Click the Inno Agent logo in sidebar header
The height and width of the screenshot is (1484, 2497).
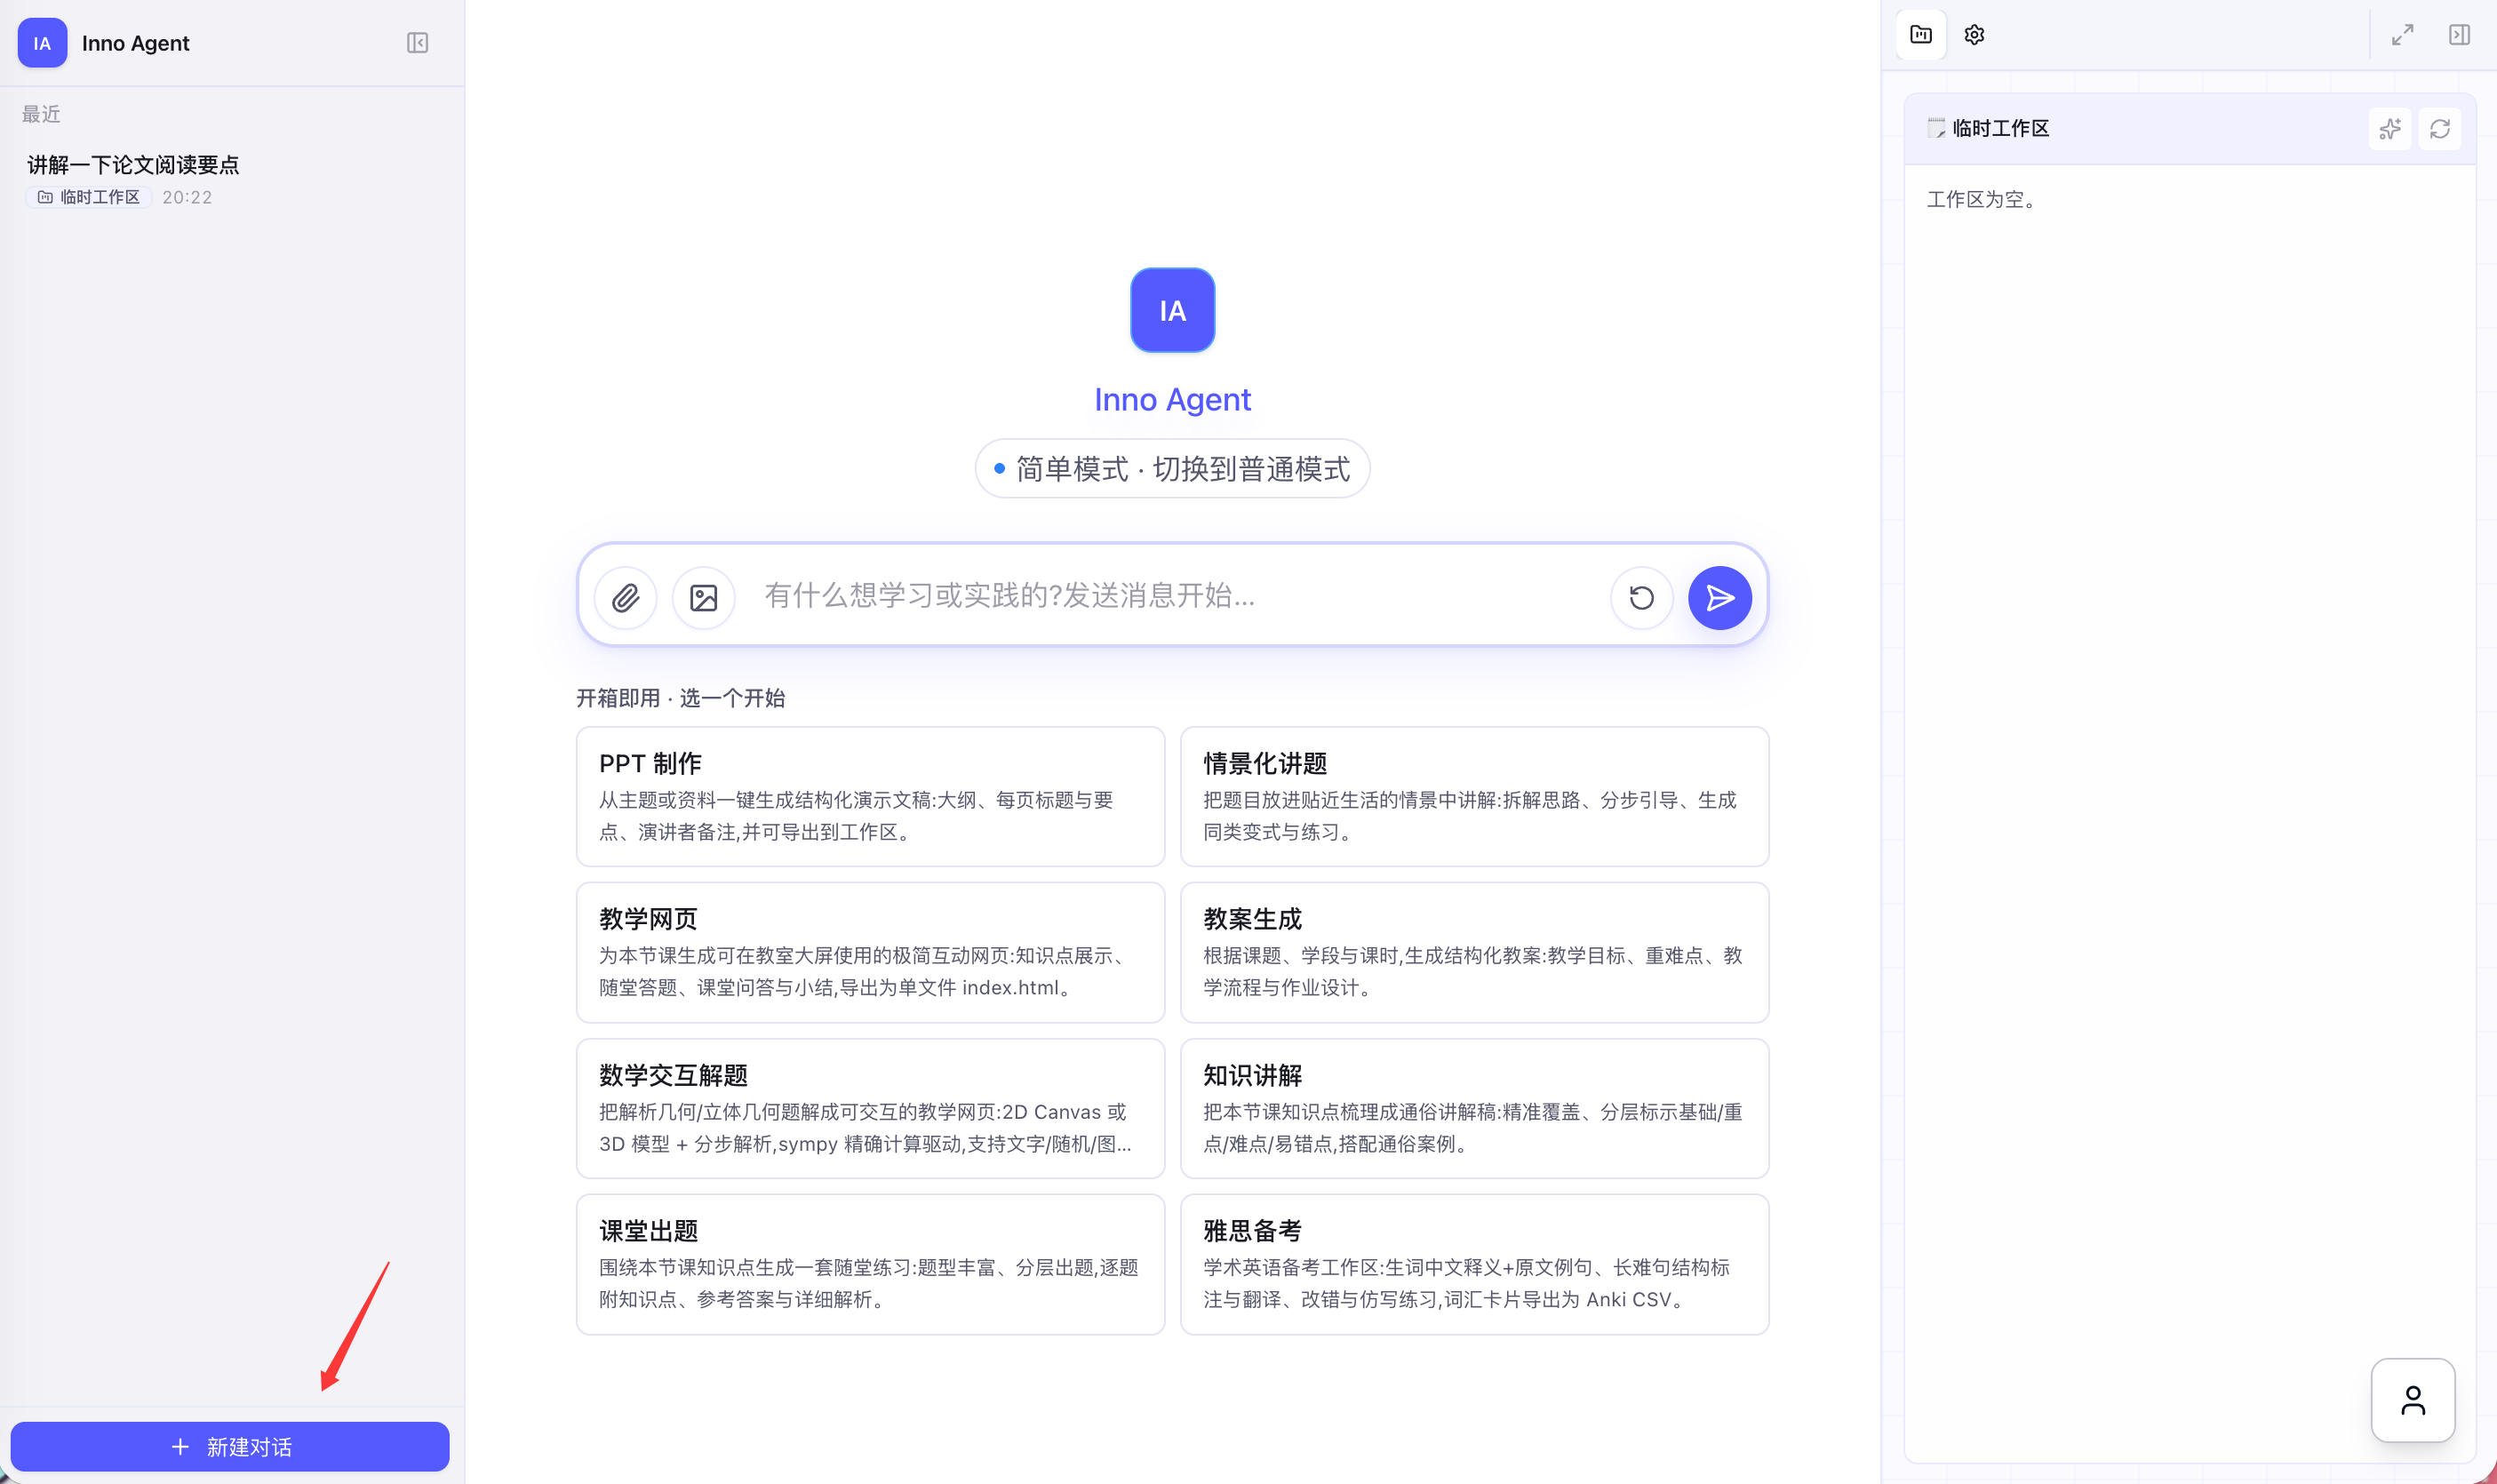(42, 43)
